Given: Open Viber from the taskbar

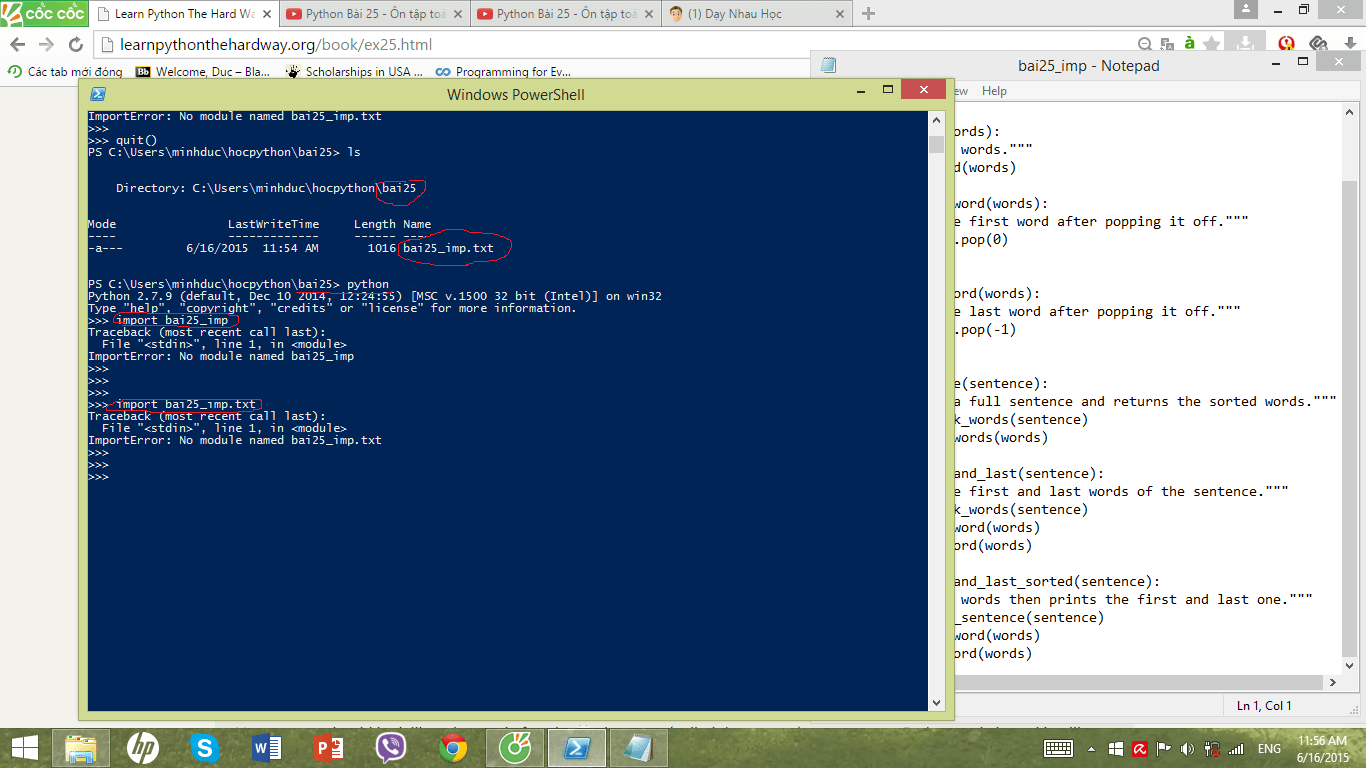Looking at the screenshot, I should click(x=391, y=747).
